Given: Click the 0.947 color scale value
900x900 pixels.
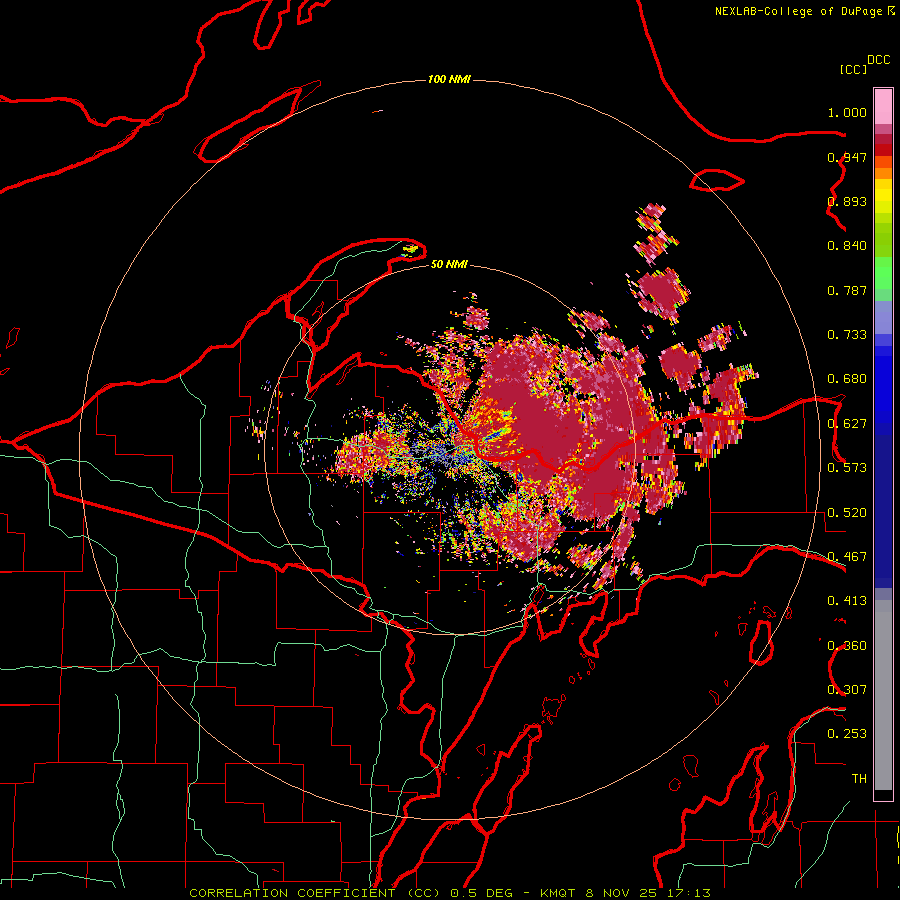Looking at the screenshot, I should point(847,157).
